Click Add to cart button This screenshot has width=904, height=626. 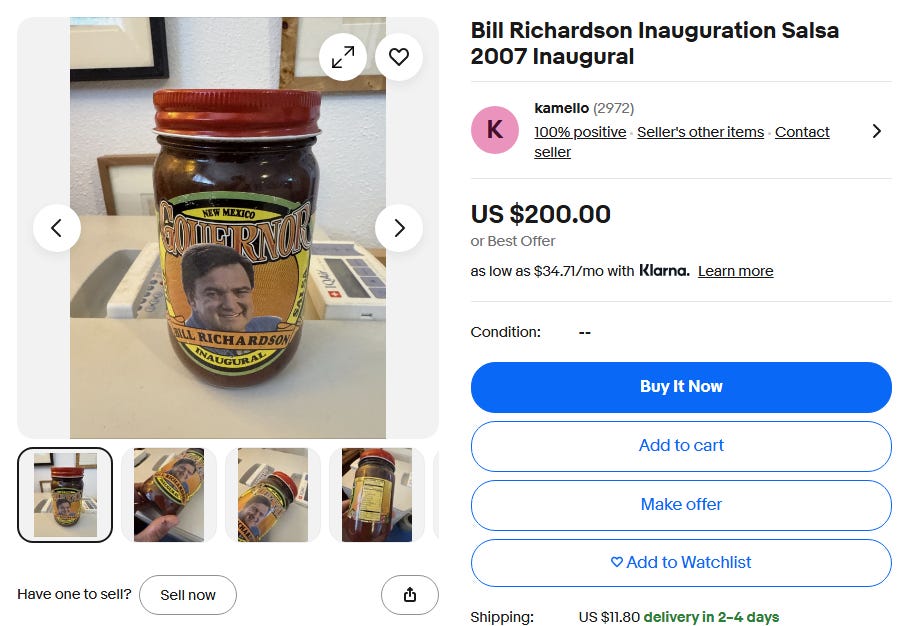[x=681, y=446]
